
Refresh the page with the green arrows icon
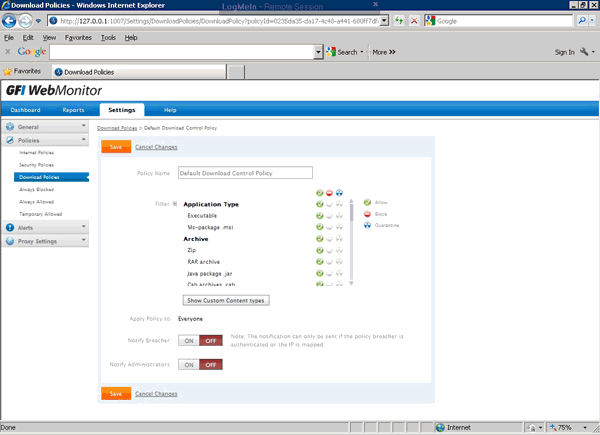tap(399, 21)
